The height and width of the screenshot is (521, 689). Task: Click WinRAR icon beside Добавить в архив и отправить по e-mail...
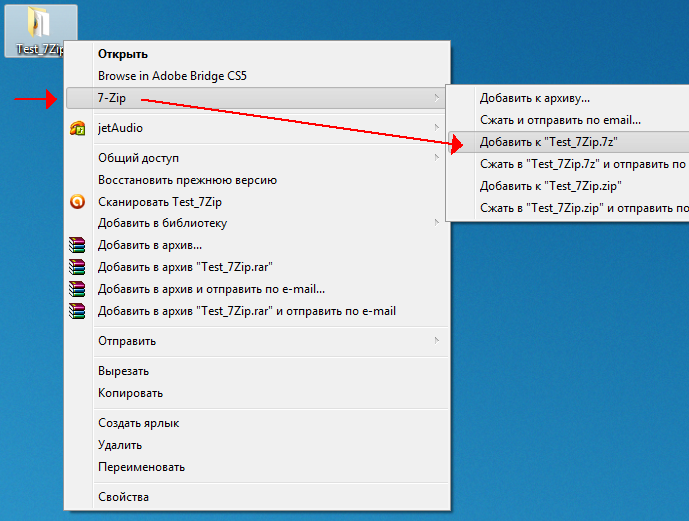coord(77,289)
